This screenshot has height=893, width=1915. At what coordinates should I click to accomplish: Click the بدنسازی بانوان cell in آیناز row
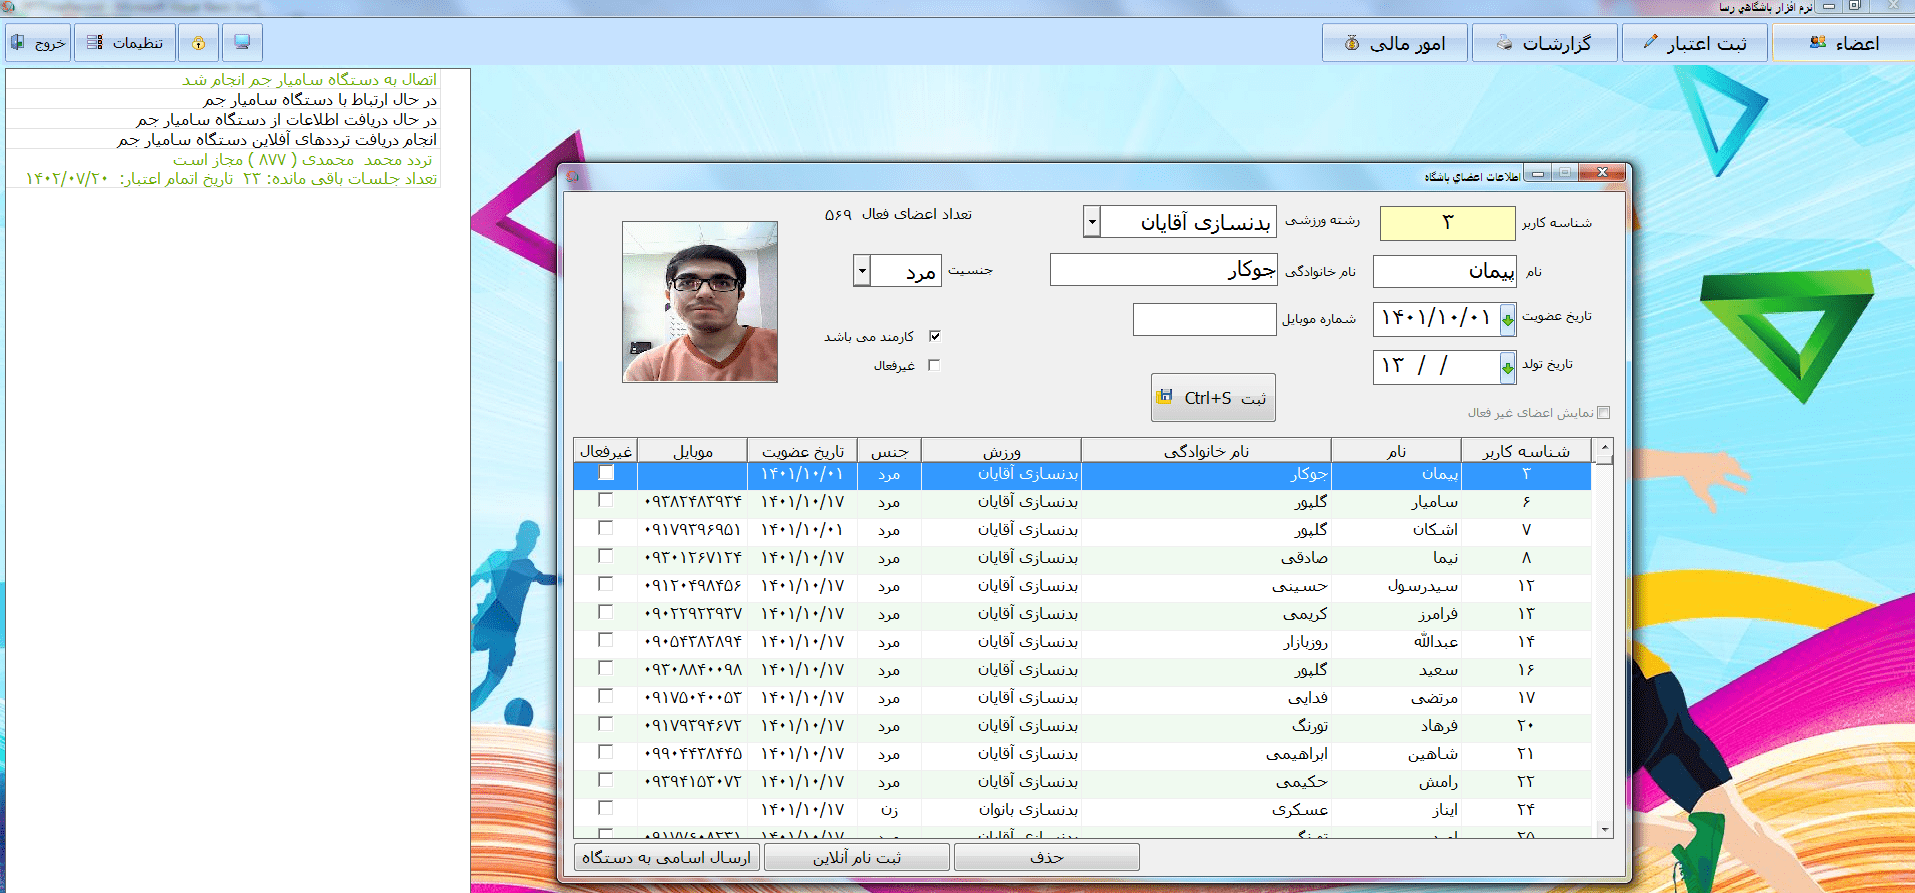[x=1001, y=809]
